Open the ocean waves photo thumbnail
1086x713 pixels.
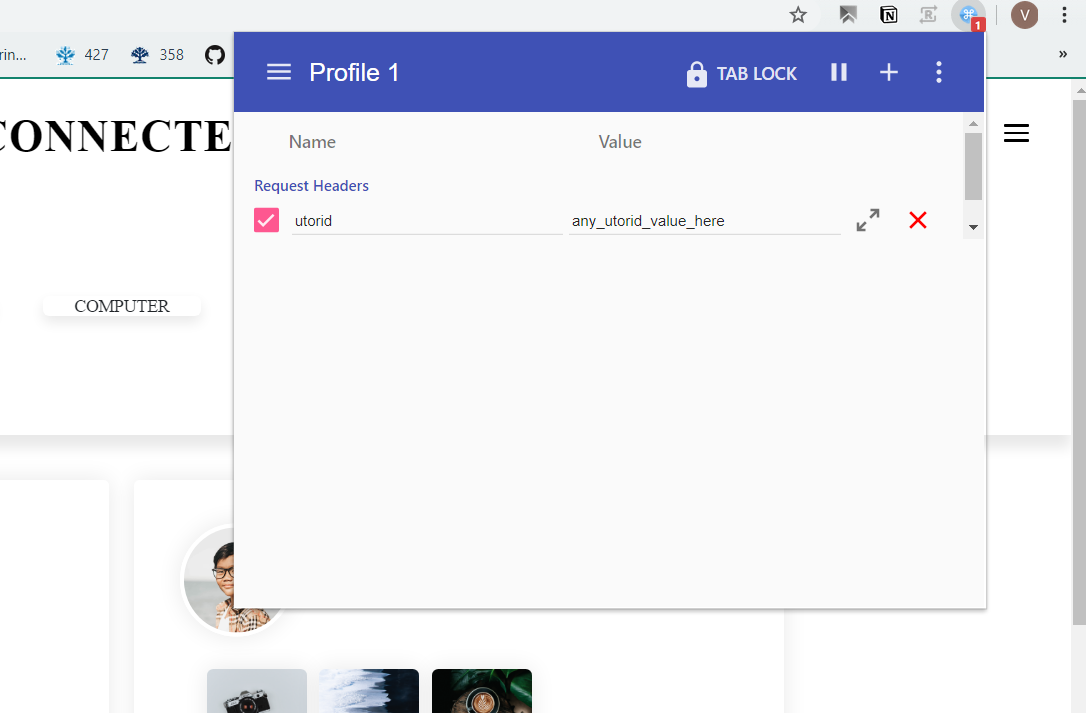[369, 691]
